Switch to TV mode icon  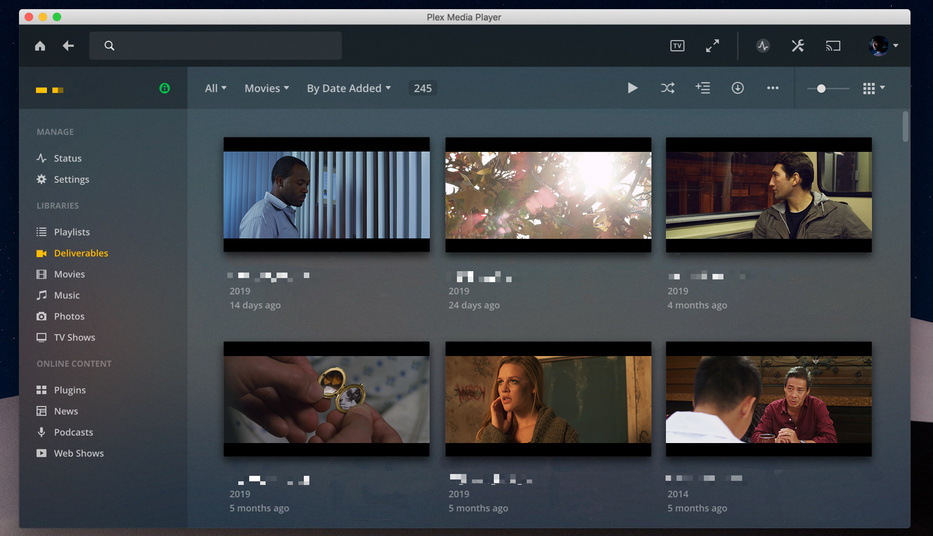coord(677,46)
